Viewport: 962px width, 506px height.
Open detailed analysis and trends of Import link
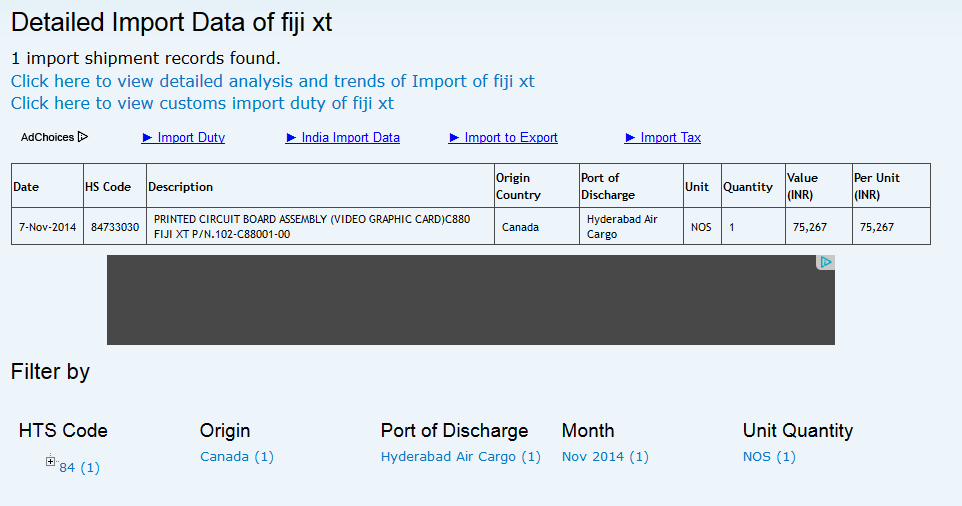pyautogui.click(x=273, y=81)
